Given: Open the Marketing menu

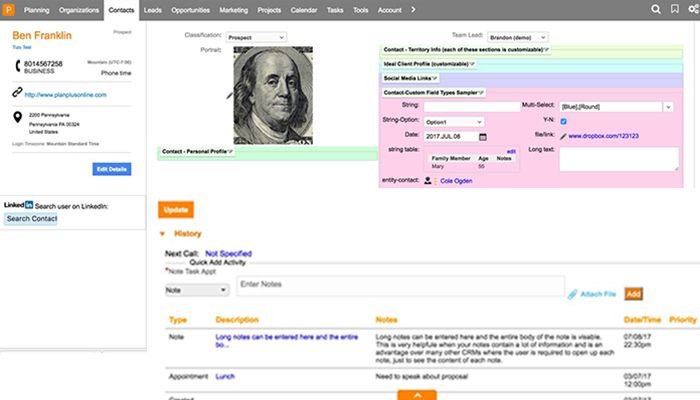Looking at the screenshot, I should click(233, 10).
